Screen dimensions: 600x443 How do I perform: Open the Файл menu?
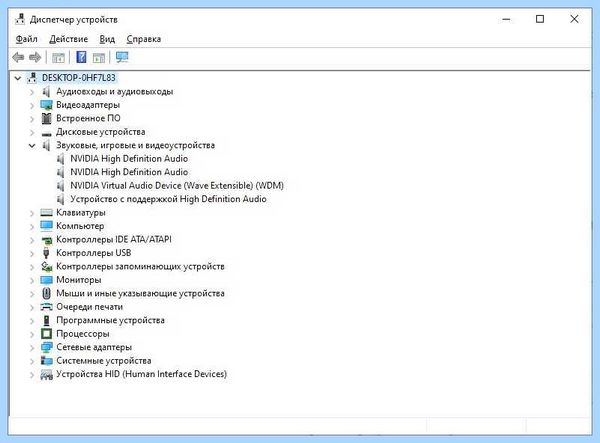click(x=26, y=39)
